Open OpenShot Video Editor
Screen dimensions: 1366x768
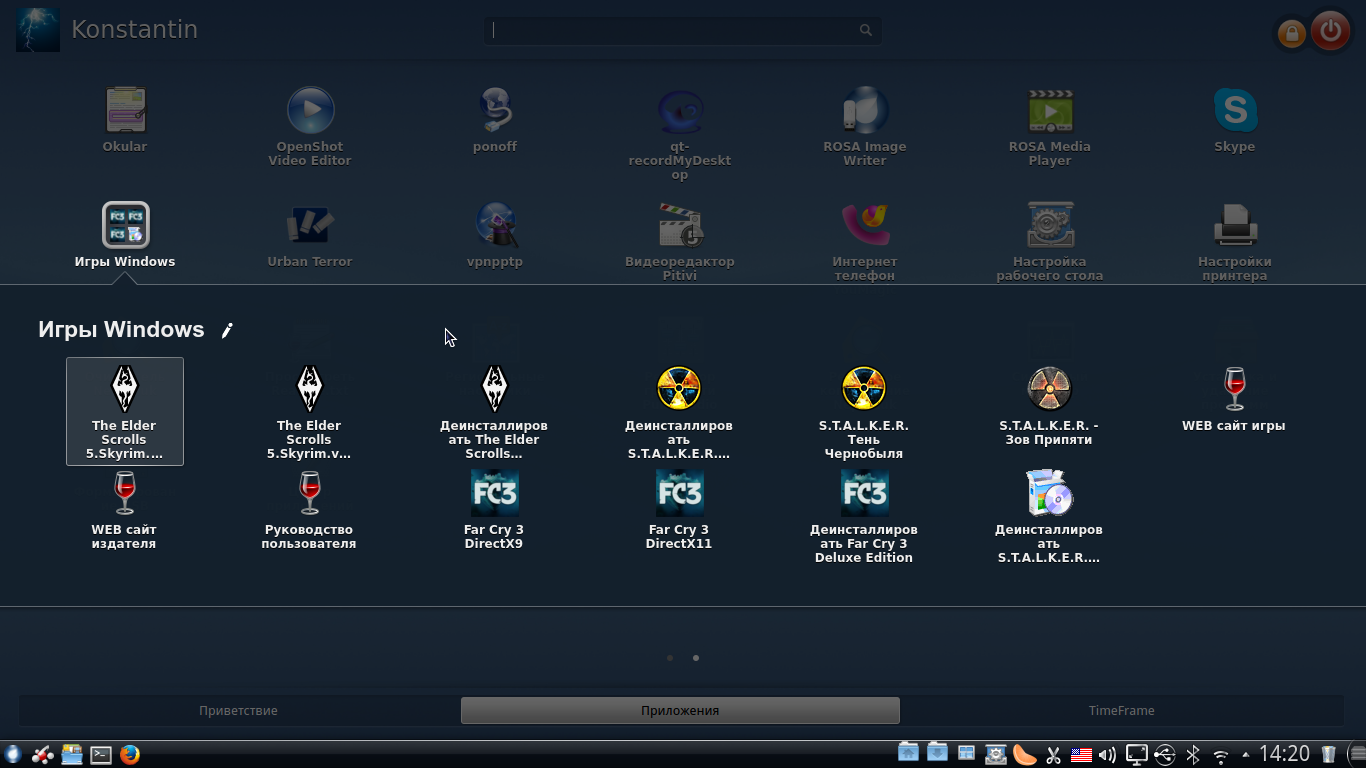pyautogui.click(x=310, y=126)
